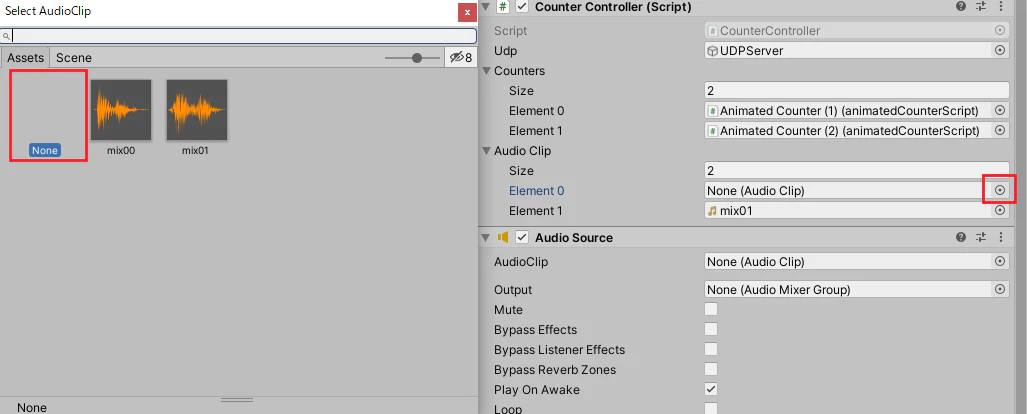This screenshot has width=1027, height=414.
Task: Open Counter Controller help reference icon
Action: [x=961, y=7]
